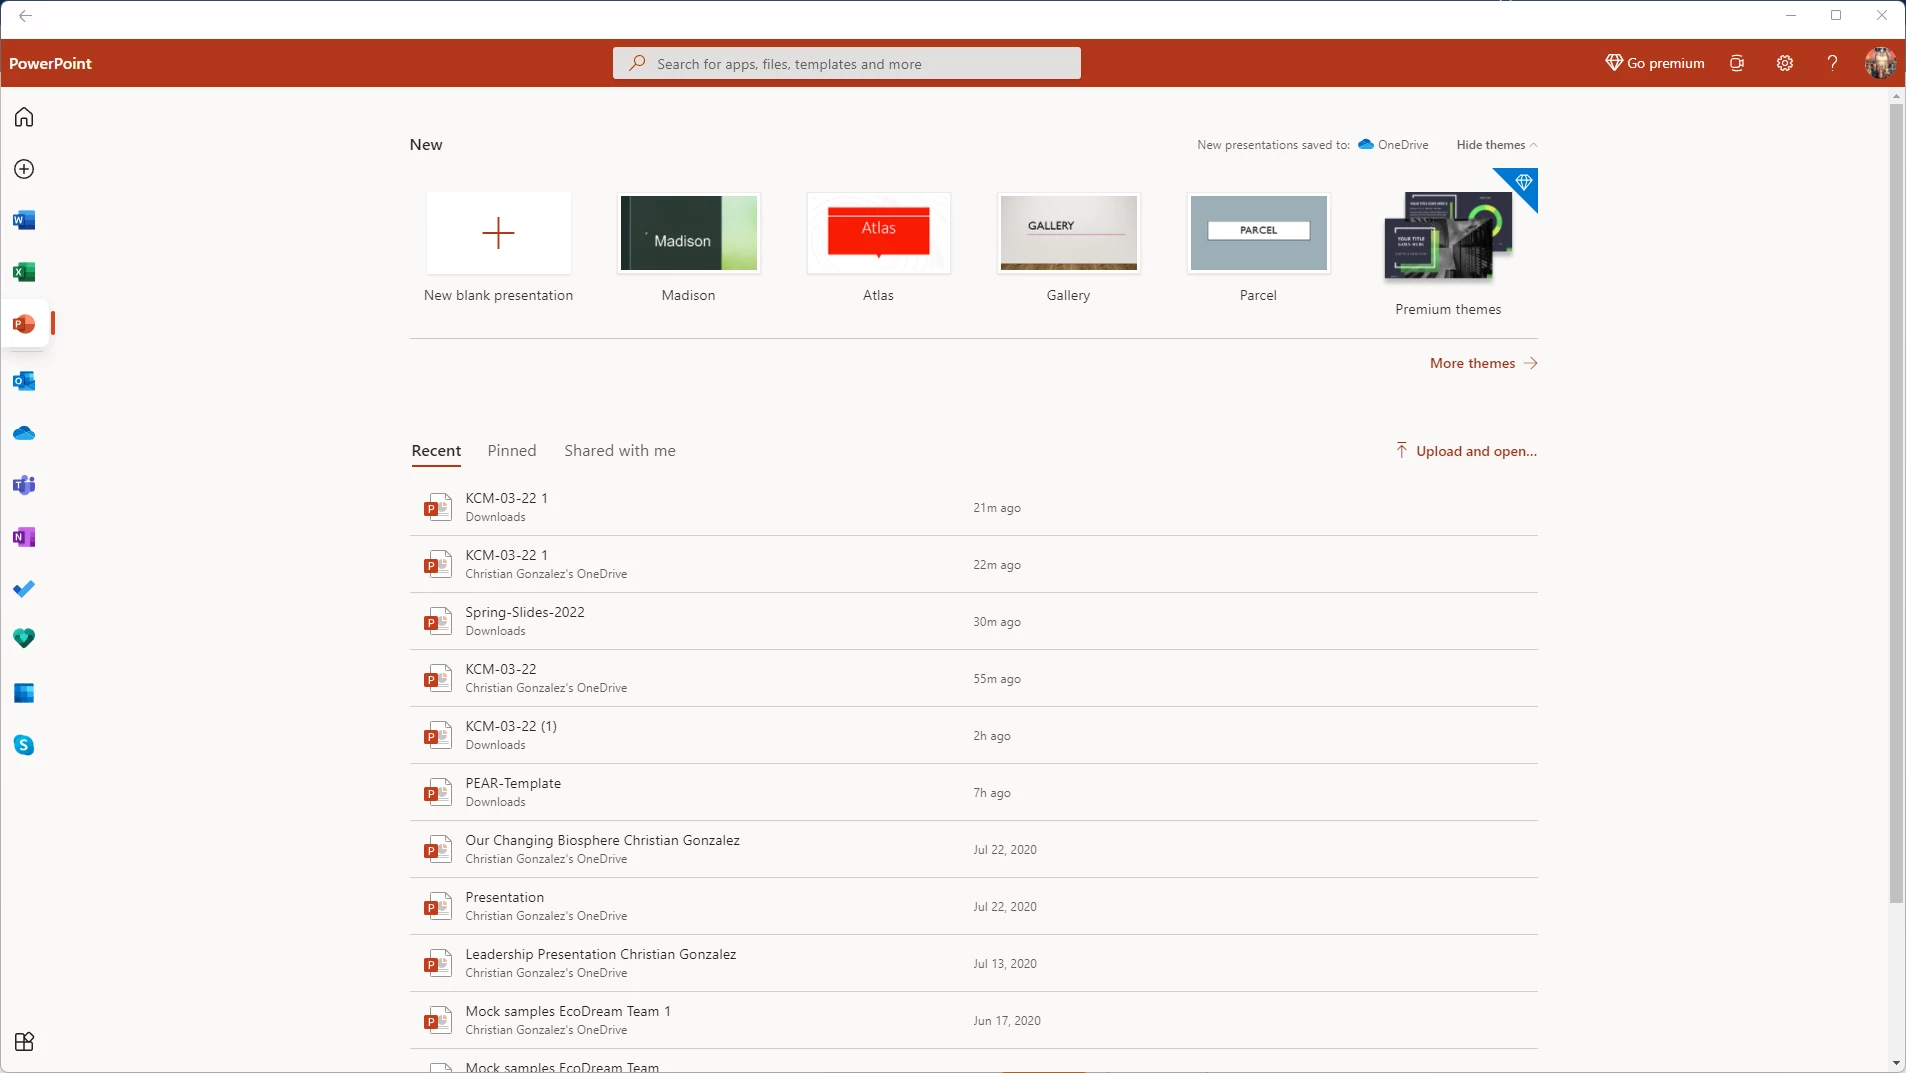Image resolution: width=1906 pixels, height=1073 pixels.
Task: Choose the Parcel theme thumbnail
Action: 1258,233
